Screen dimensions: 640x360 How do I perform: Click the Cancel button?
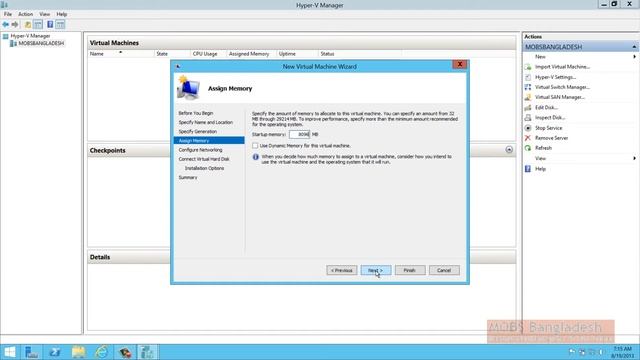coord(444,270)
